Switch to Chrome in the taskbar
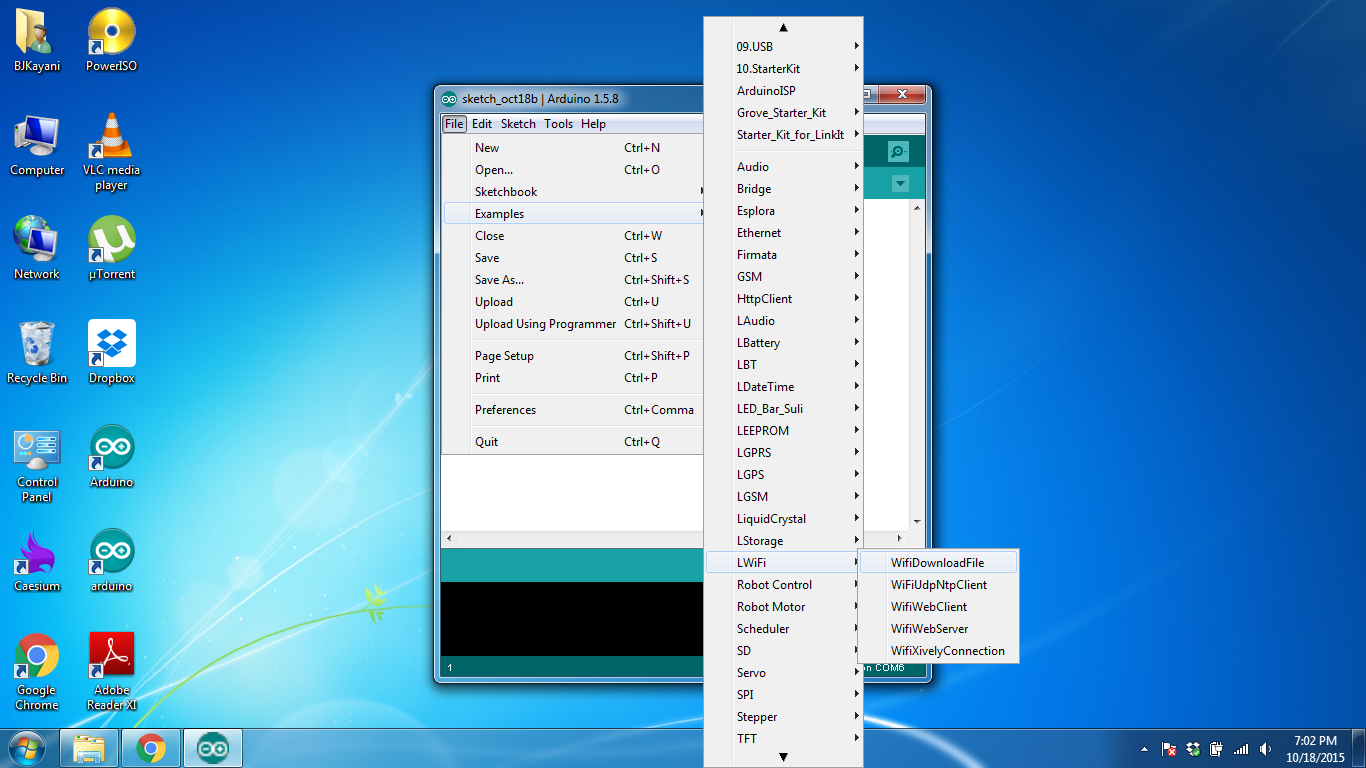1366x768 pixels. (151, 748)
